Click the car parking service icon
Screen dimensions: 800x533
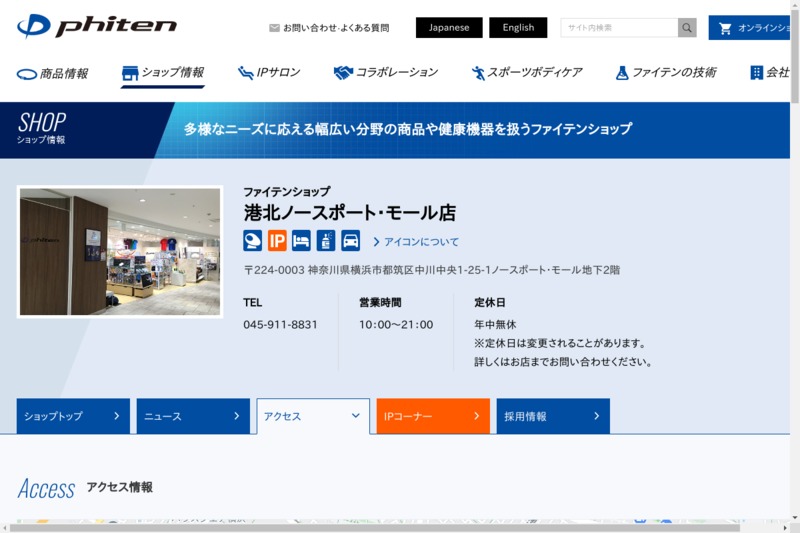coord(351,241)
